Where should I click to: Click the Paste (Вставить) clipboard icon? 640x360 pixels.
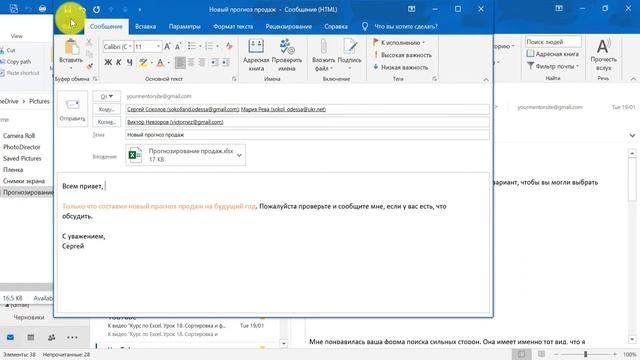coord(71,47)
